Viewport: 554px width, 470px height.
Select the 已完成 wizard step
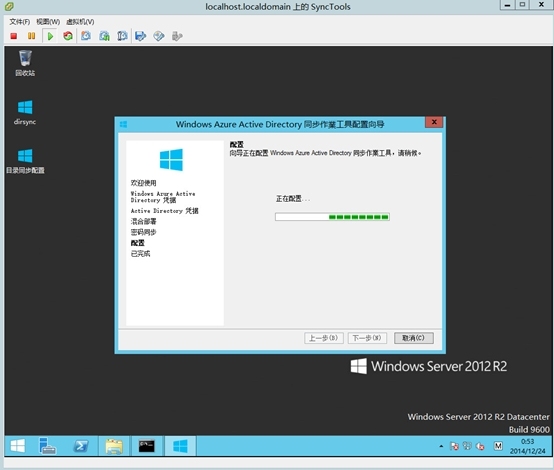(x=140, y=254)
